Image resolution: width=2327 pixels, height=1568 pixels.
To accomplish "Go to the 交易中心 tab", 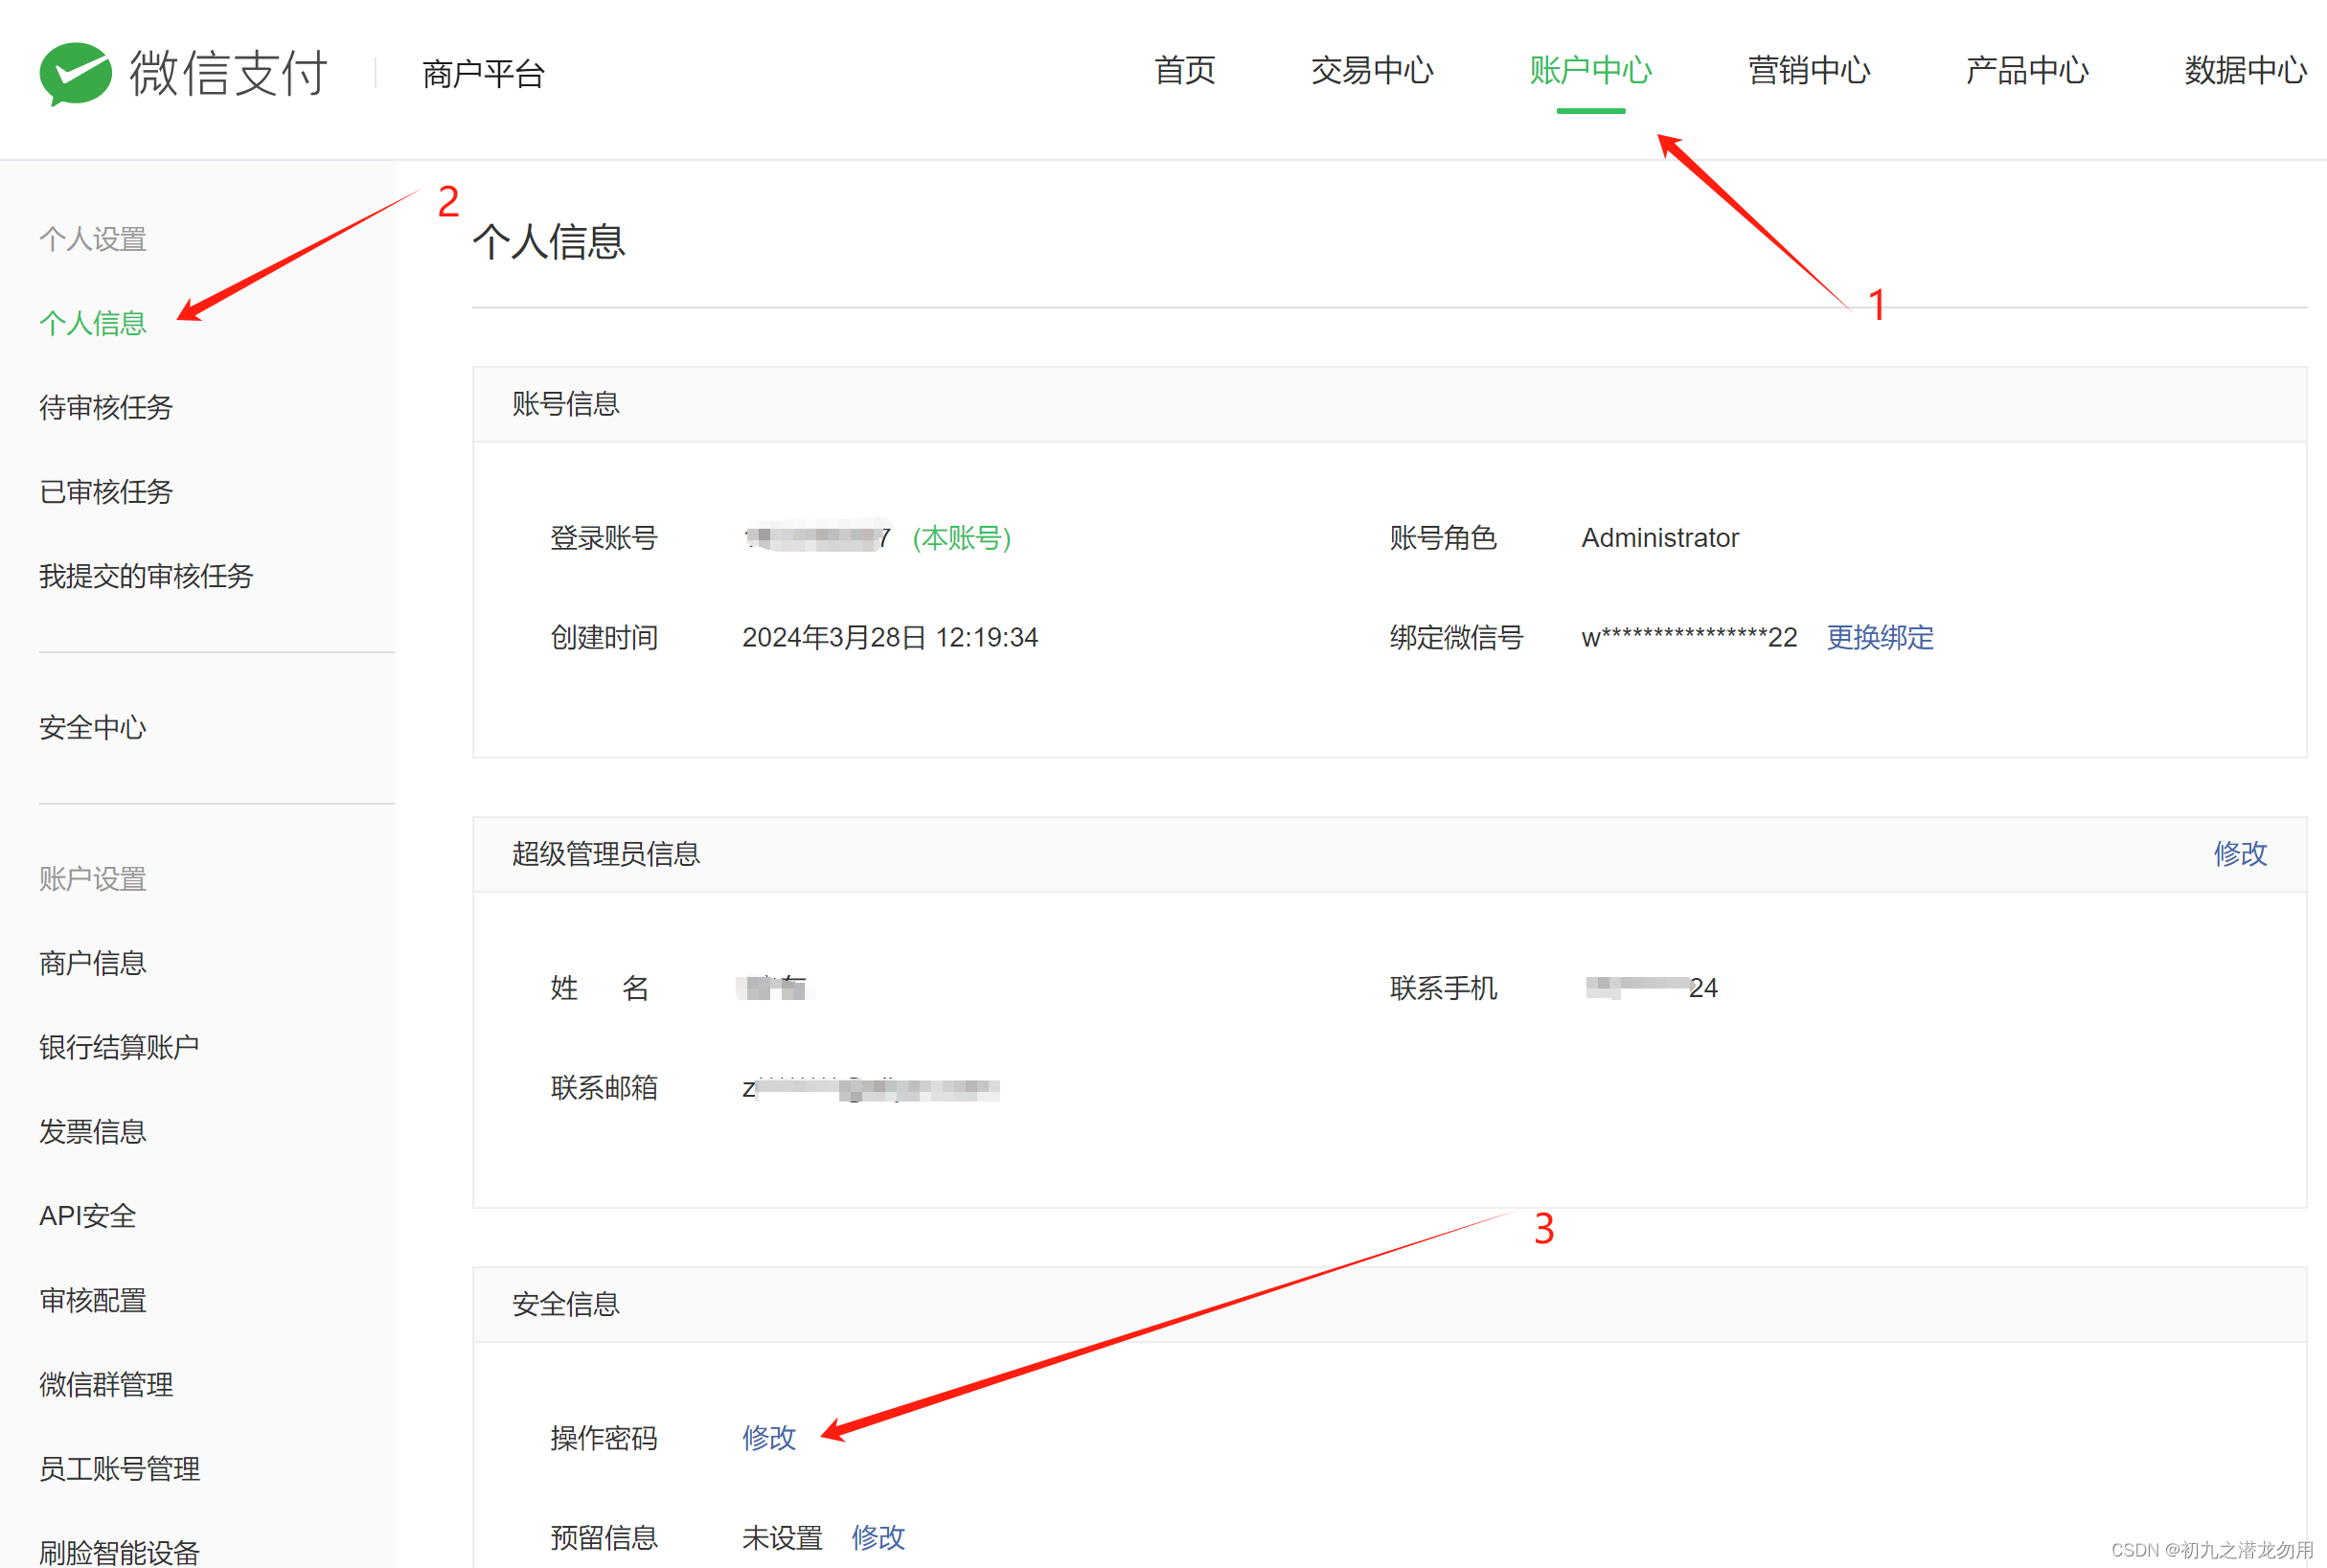I will point(1371,71).
